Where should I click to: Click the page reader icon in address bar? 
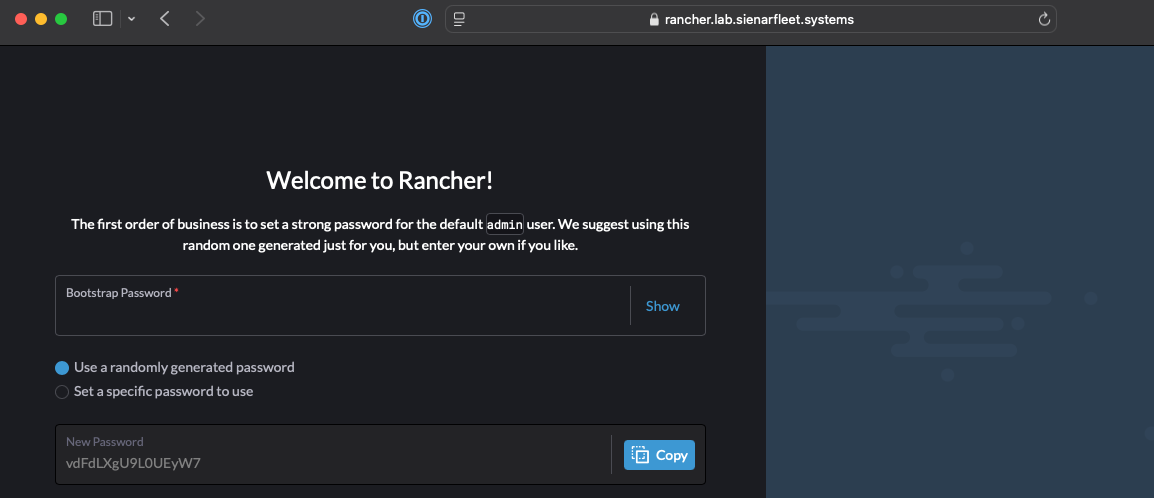(459, 19)
